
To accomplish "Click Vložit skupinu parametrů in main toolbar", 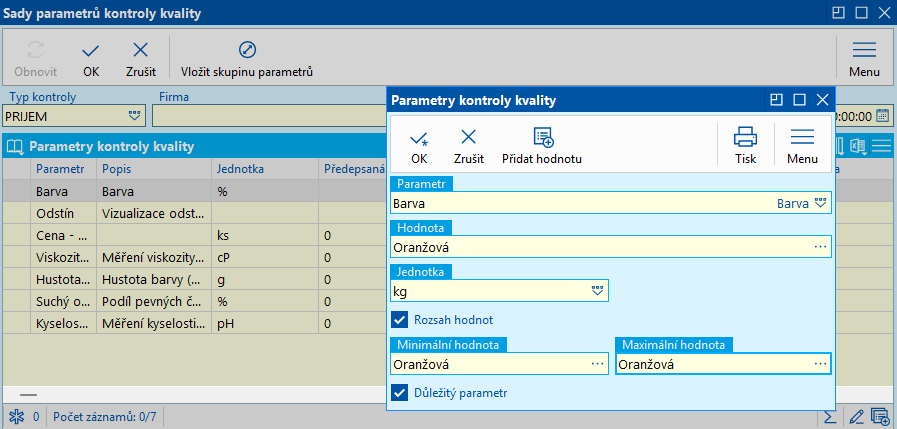I will point(247,57).
